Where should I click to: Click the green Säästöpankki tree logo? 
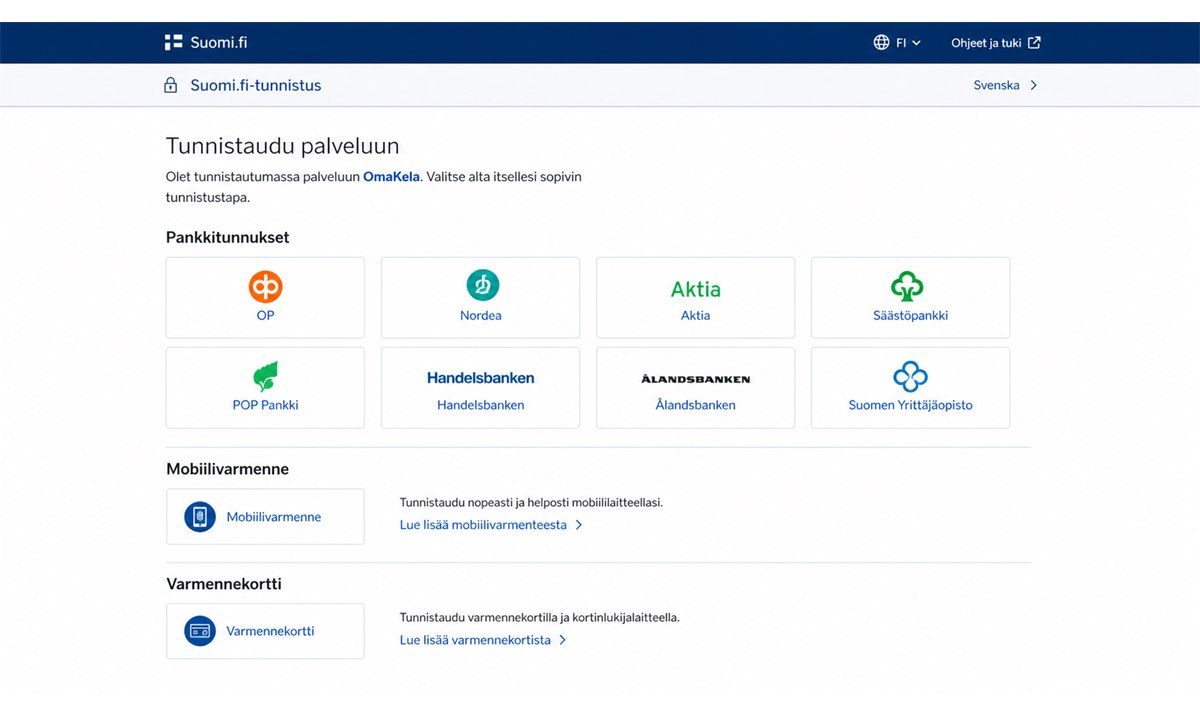pos(907,287)
